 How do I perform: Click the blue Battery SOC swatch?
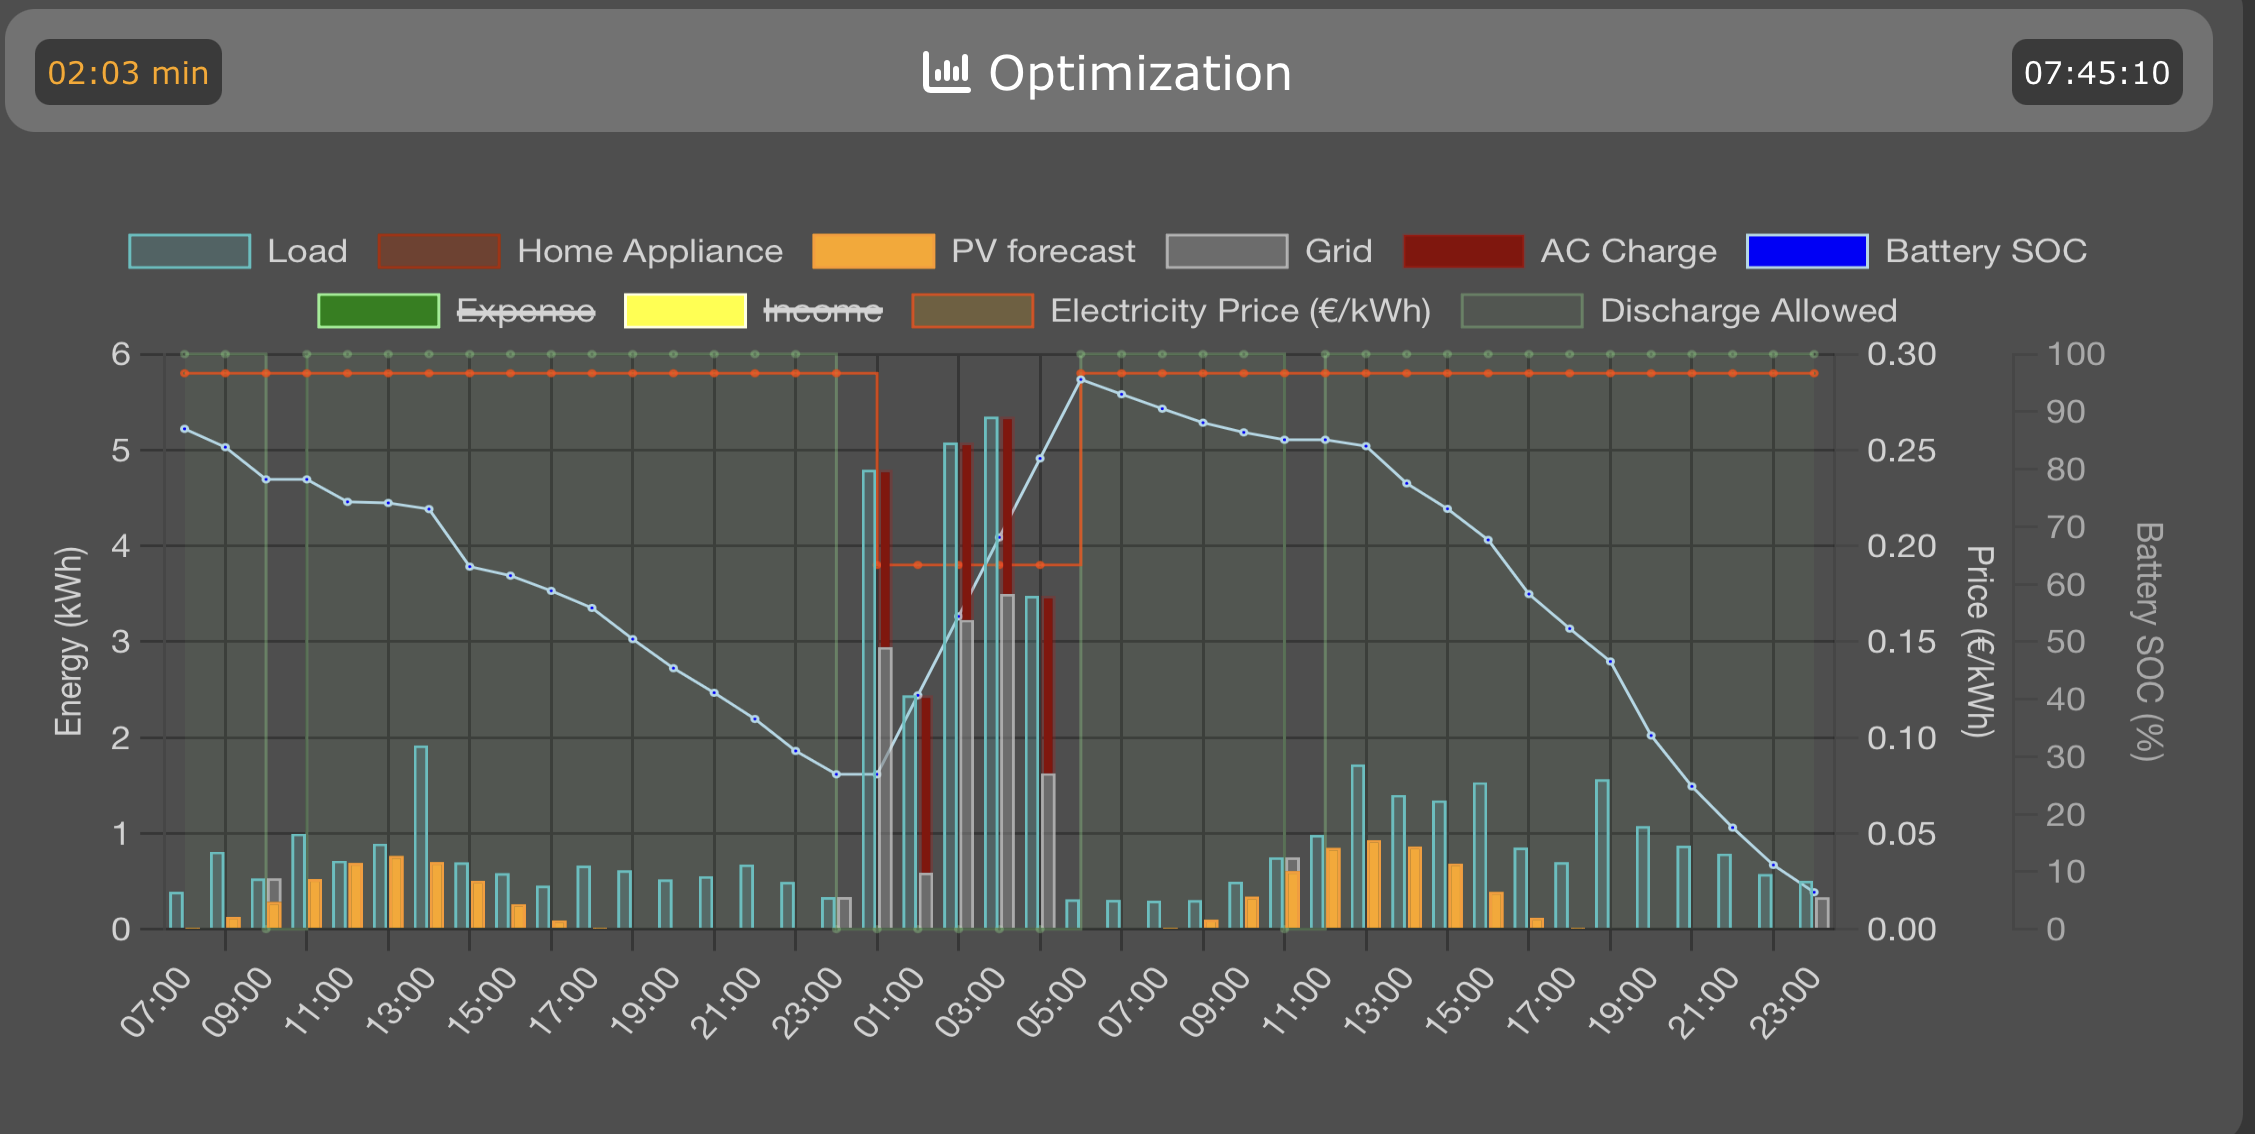(1806, 251)
